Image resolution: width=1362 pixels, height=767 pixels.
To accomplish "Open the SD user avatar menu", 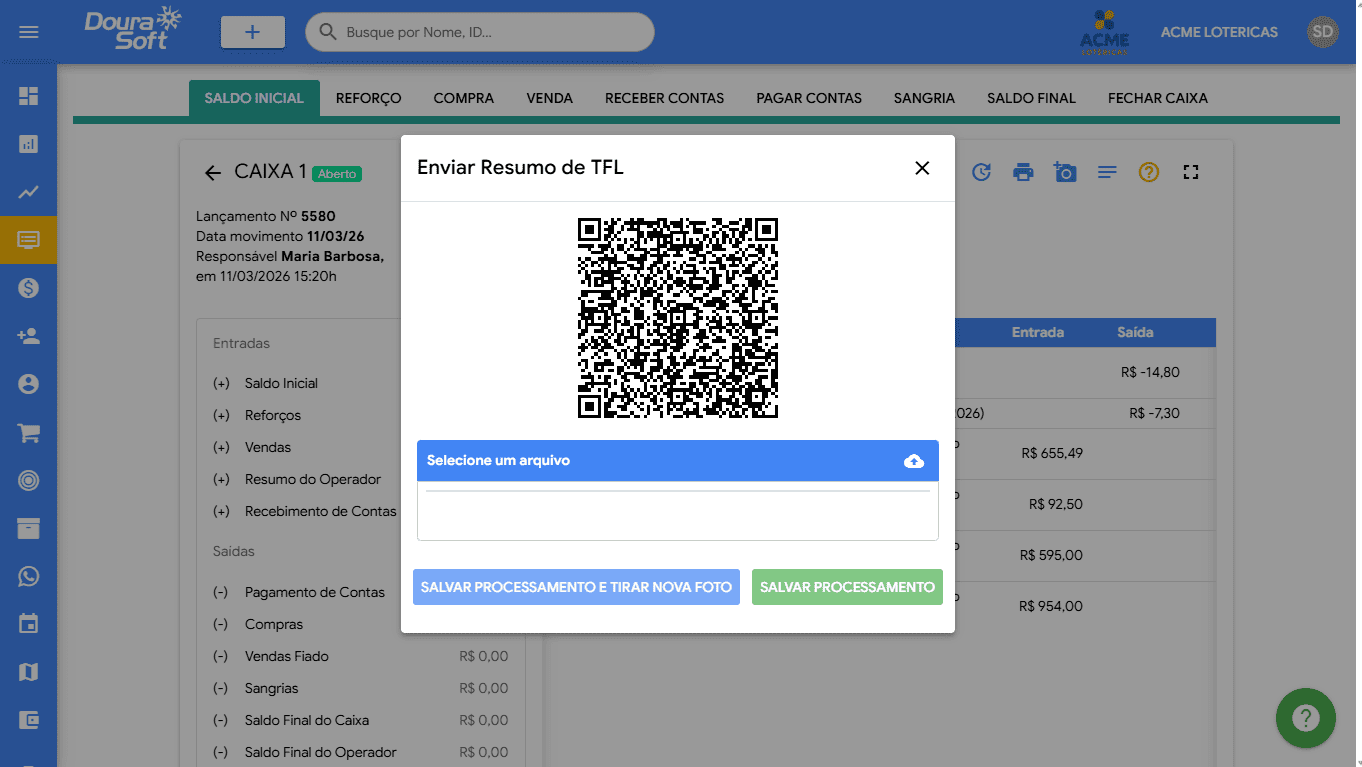I will click(1322, 32).
